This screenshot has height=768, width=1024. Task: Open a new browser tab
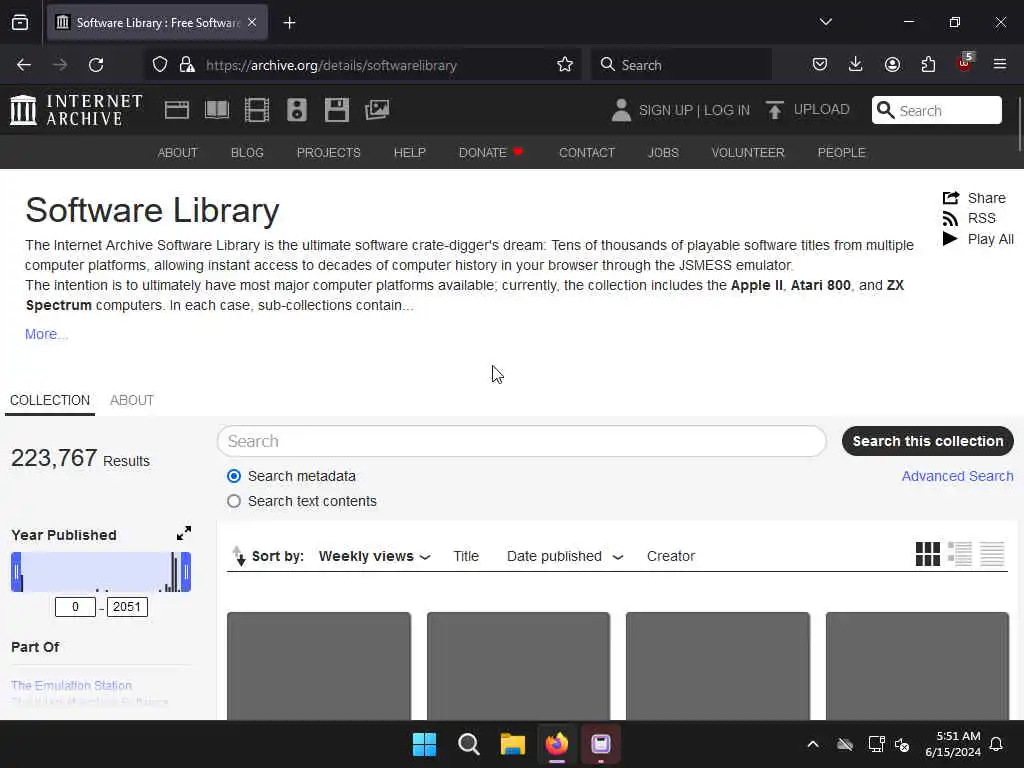[x=289, y=23]
